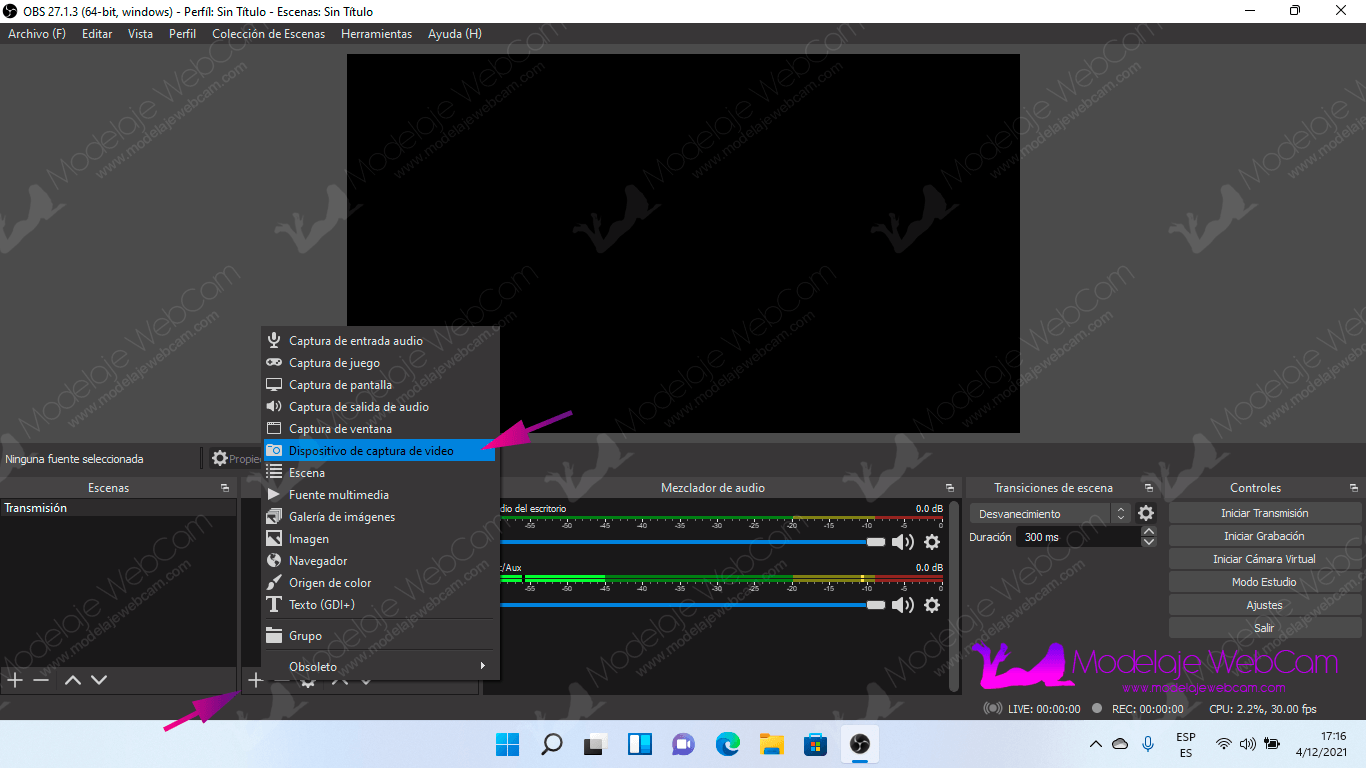Click Iniciar Transmisión button
The height and width of the screenshot is (768, 1366).
(1264, 513)
